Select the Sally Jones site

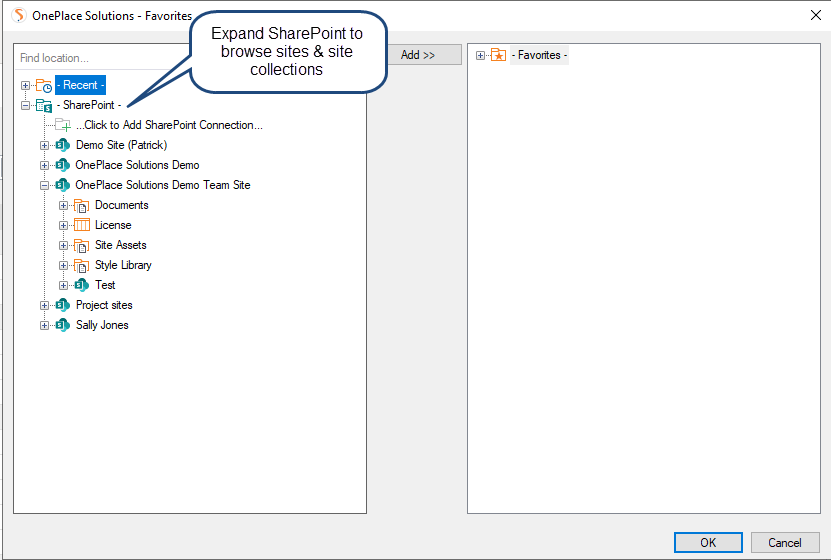pyautogui.click(x=102, y=326)
